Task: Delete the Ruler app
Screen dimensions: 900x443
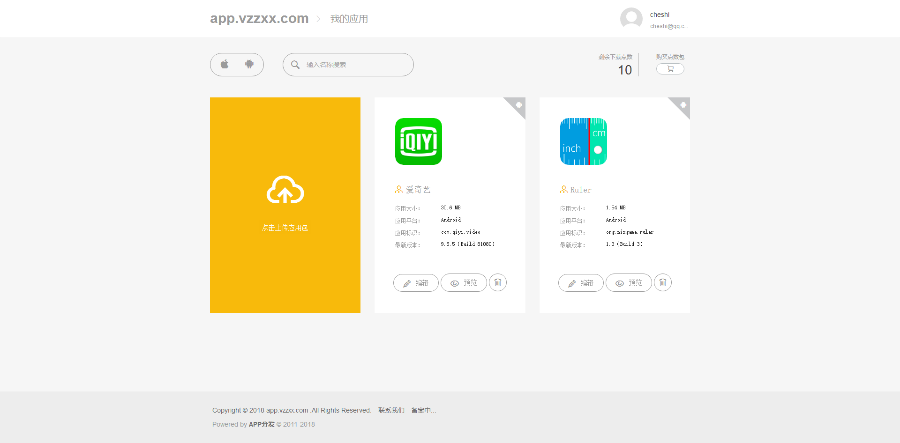Action: tap(663, 282)
